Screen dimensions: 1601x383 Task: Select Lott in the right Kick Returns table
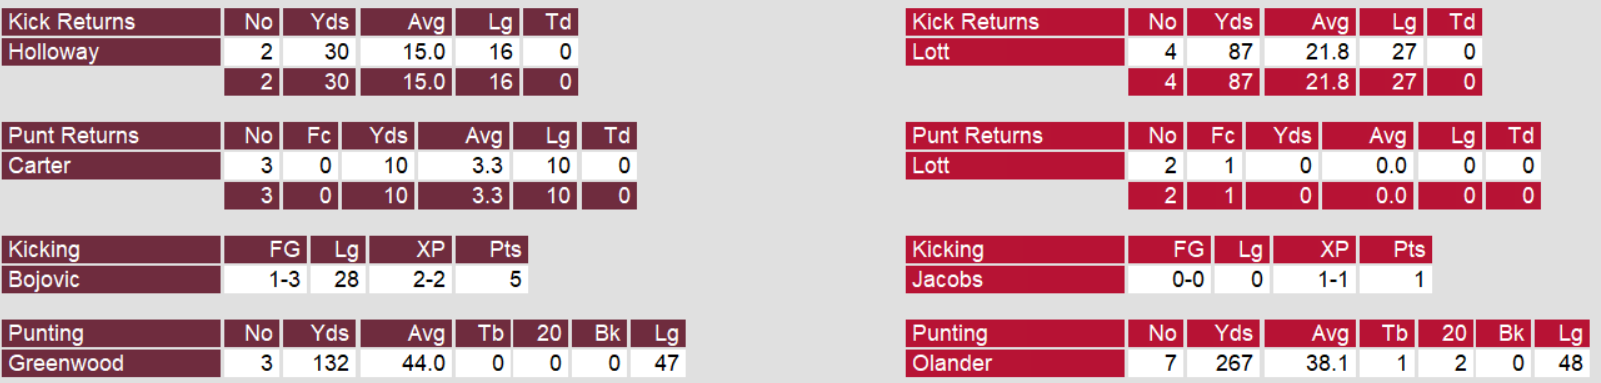point(931,52)
